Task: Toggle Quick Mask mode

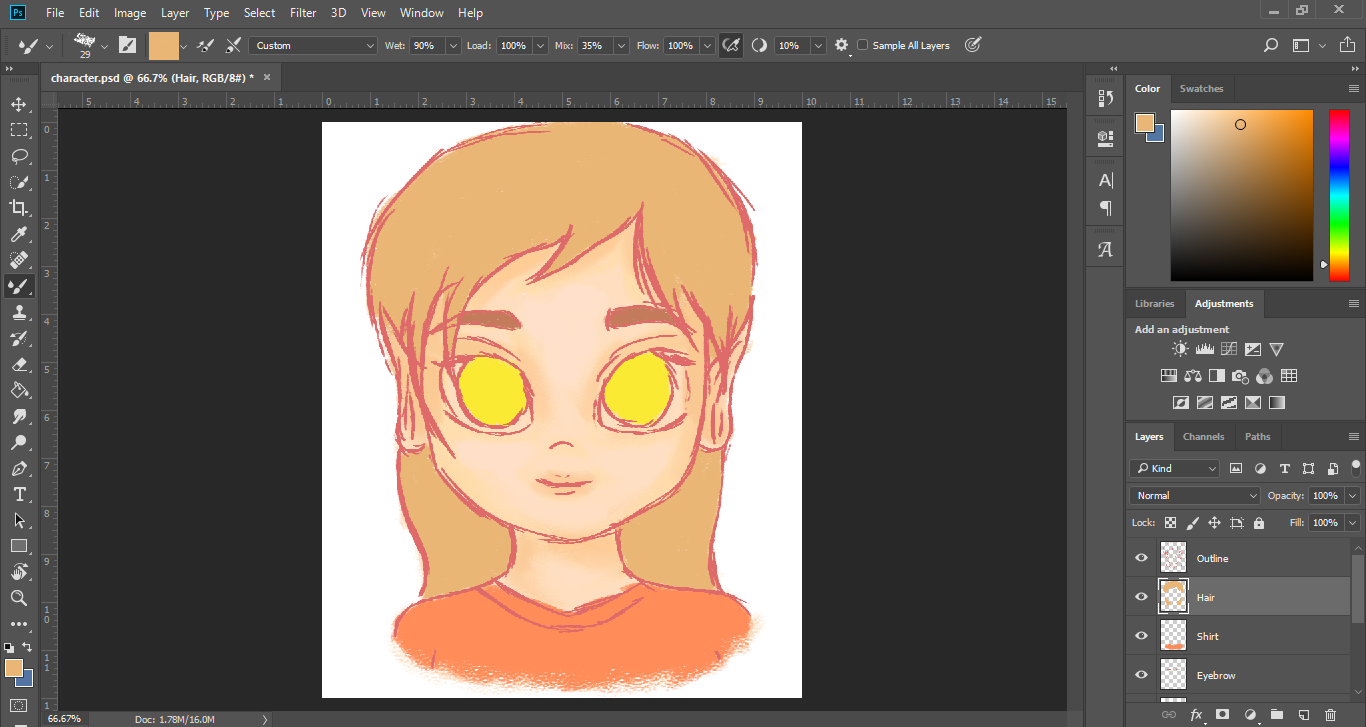Action: (x=19, y=705)
